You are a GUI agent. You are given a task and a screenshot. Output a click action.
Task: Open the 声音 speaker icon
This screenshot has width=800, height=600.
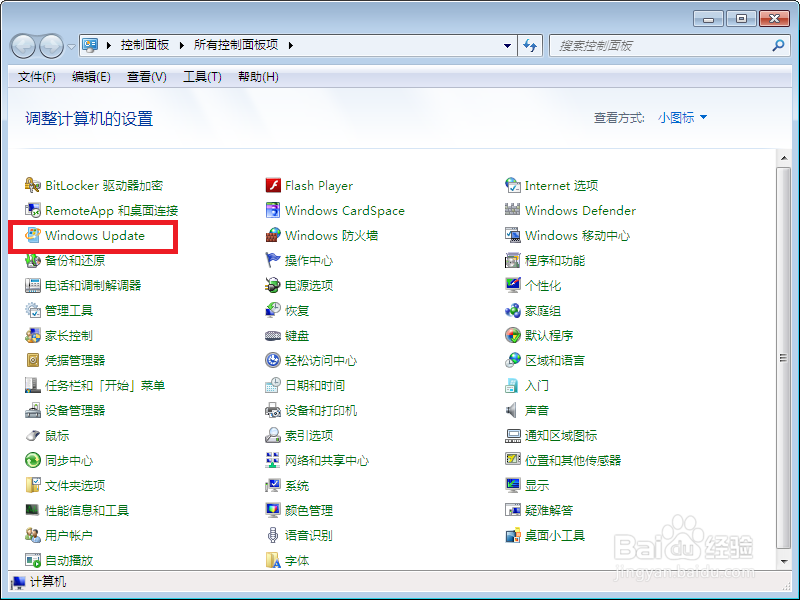[512, 410]
